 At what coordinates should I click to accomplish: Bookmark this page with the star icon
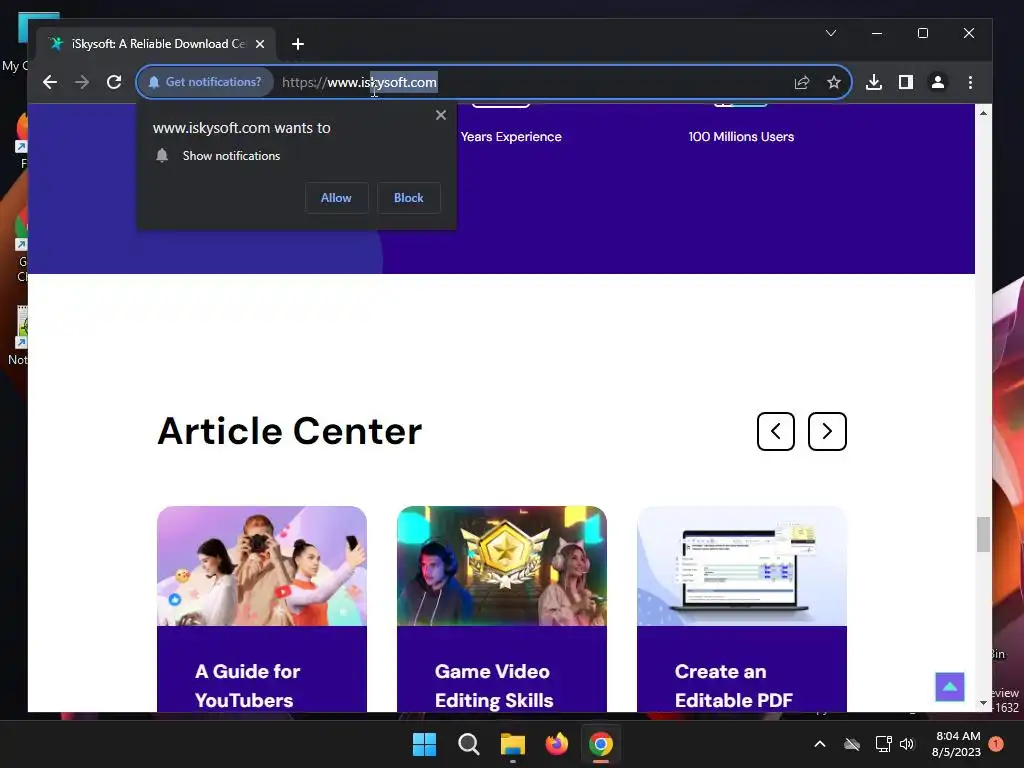(834, 82)
